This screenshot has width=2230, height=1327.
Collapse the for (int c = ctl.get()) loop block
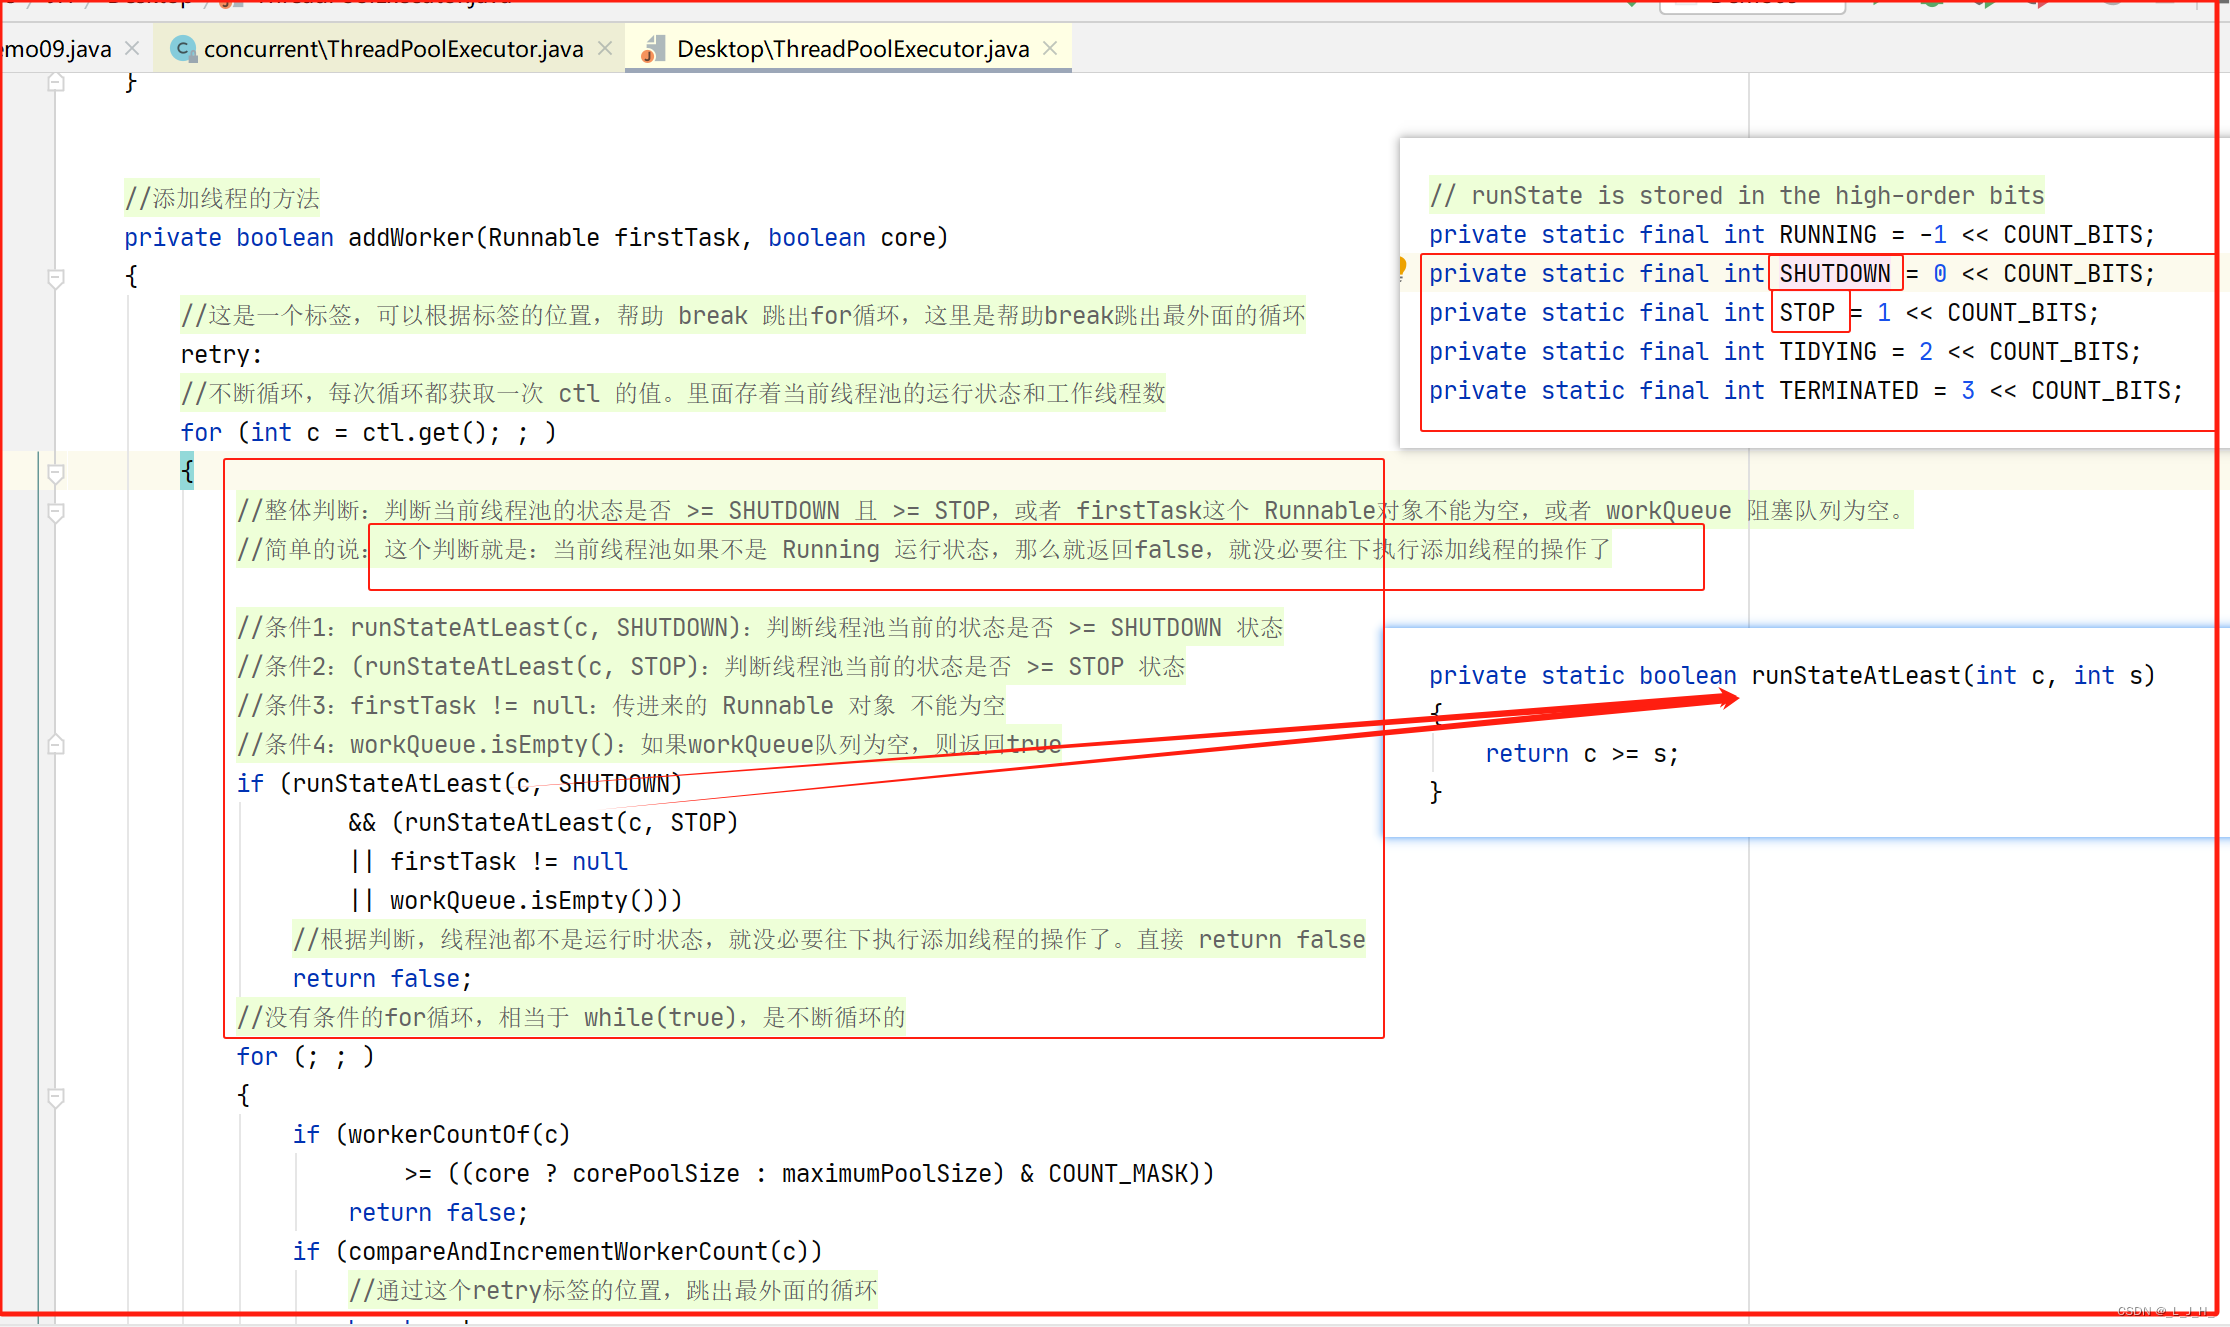pos(56,473)
